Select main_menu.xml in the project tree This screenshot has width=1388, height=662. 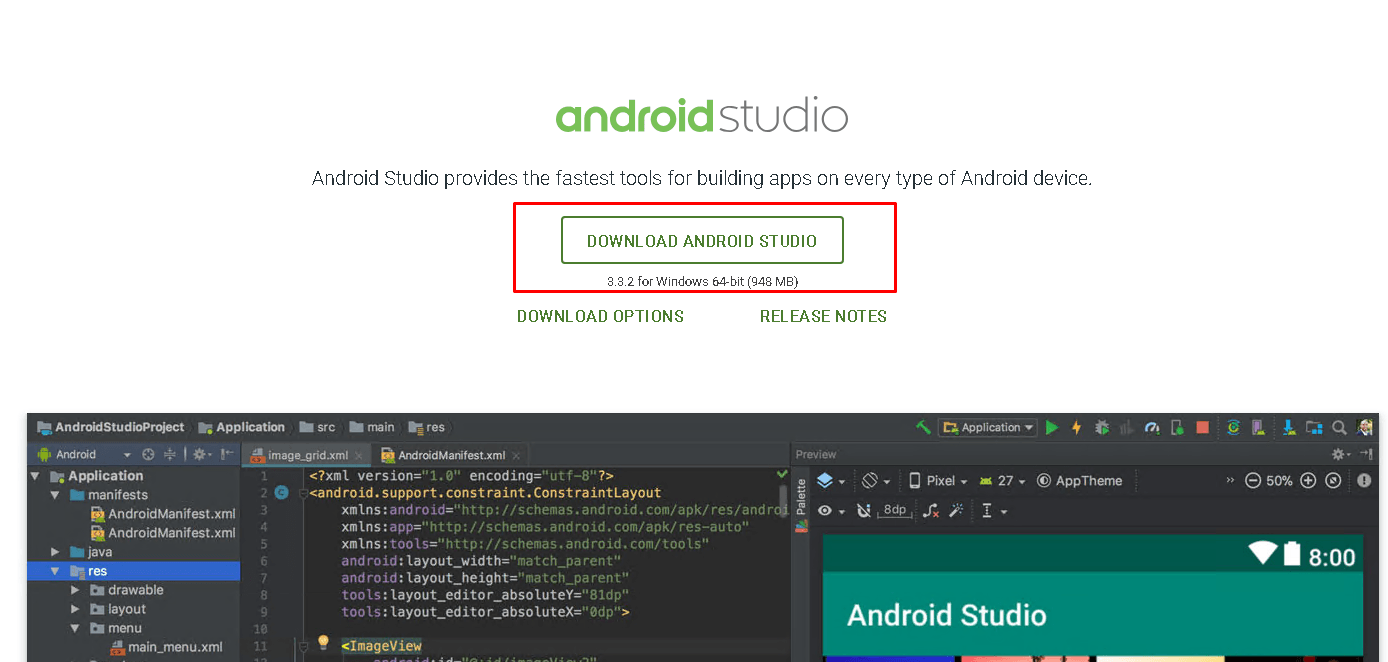point(167,647)
